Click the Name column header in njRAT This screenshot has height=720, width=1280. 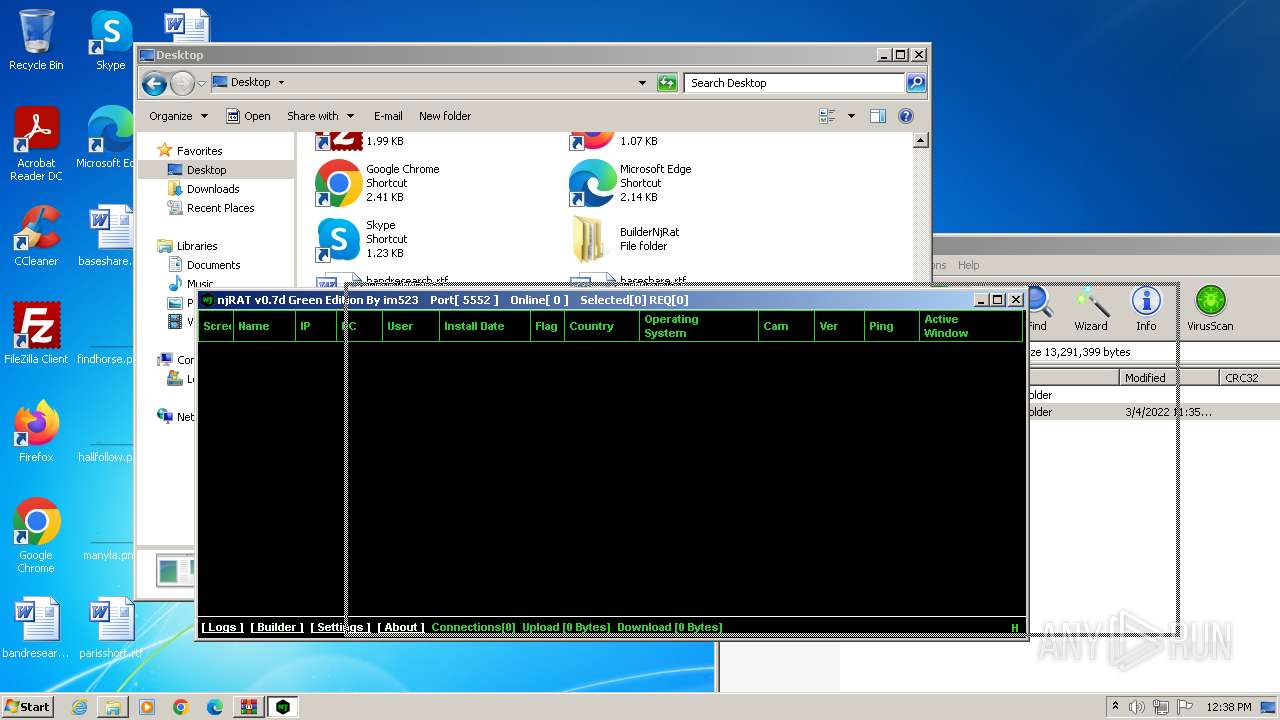click(x=264, y=326)
